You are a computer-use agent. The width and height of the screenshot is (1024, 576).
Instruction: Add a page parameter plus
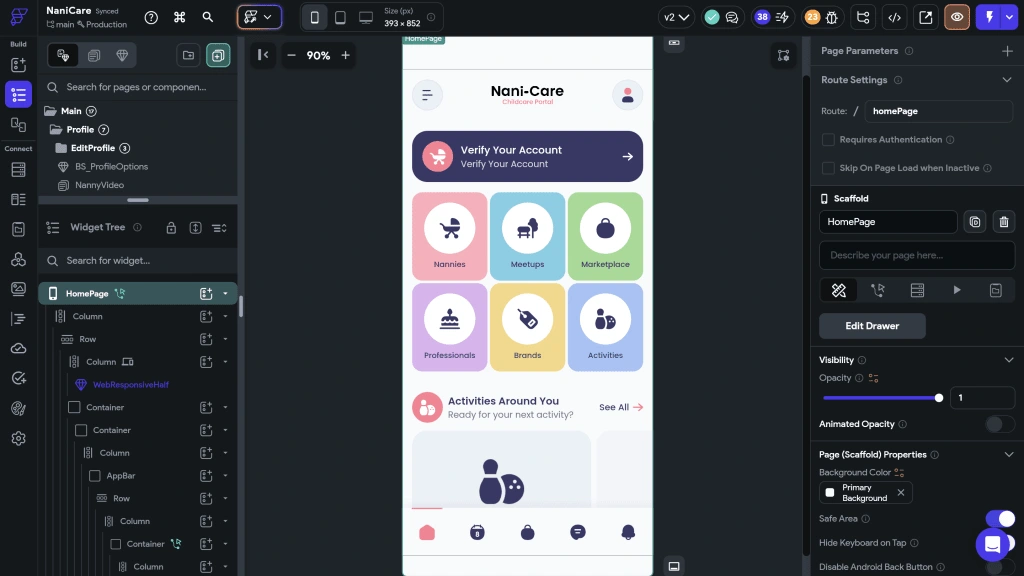[x=1007, y=51]
